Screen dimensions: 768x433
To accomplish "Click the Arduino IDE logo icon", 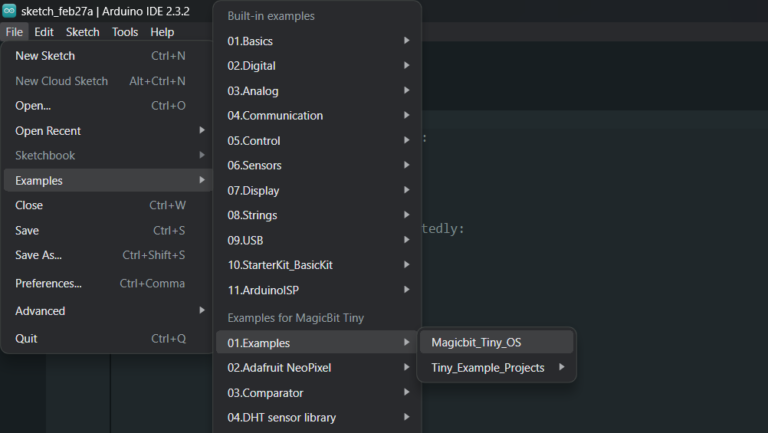I will (x=9, y=11).
